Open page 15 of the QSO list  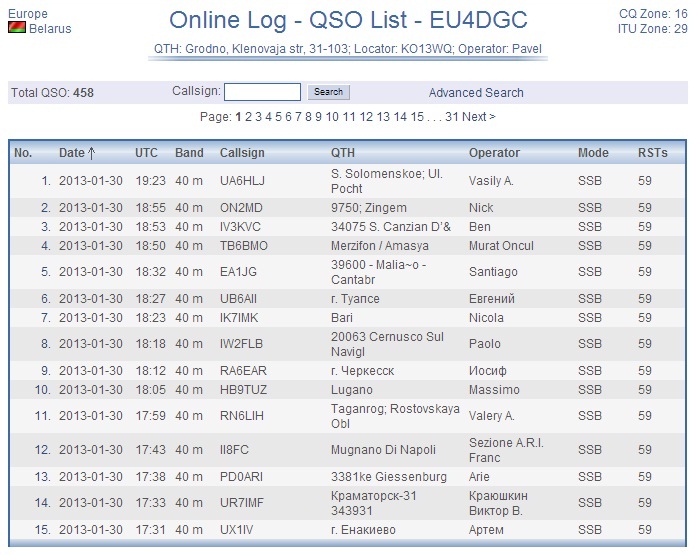pos(417,117)
